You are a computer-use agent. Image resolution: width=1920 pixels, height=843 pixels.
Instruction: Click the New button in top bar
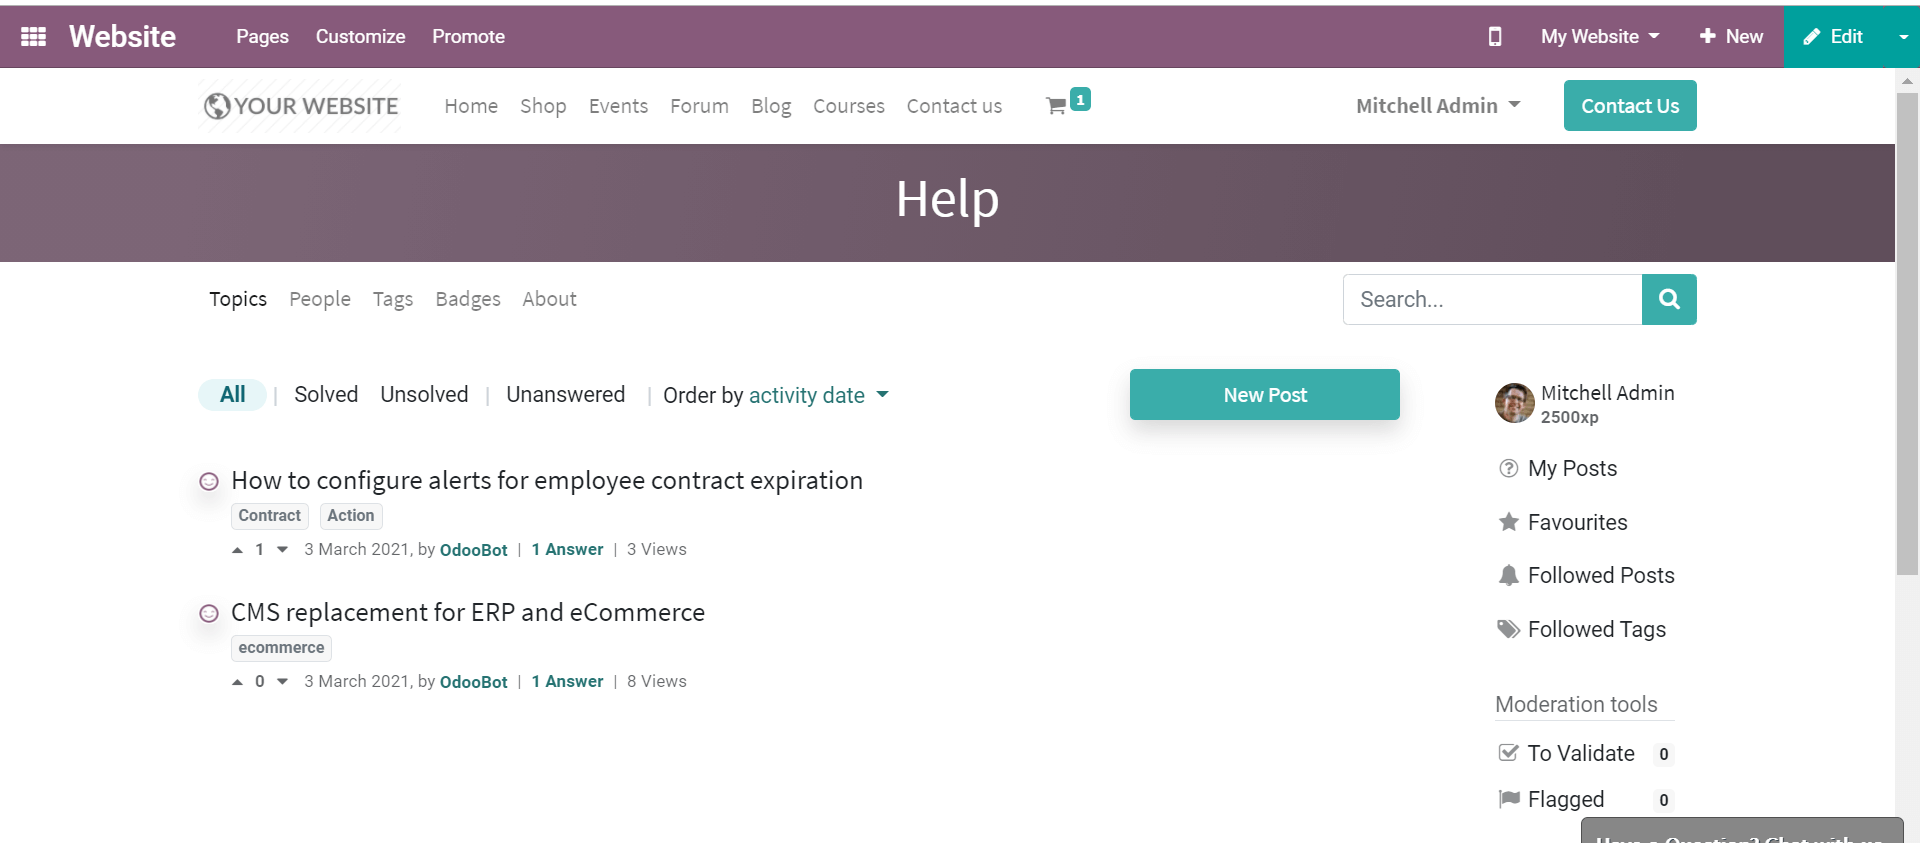click(1731, 36)
